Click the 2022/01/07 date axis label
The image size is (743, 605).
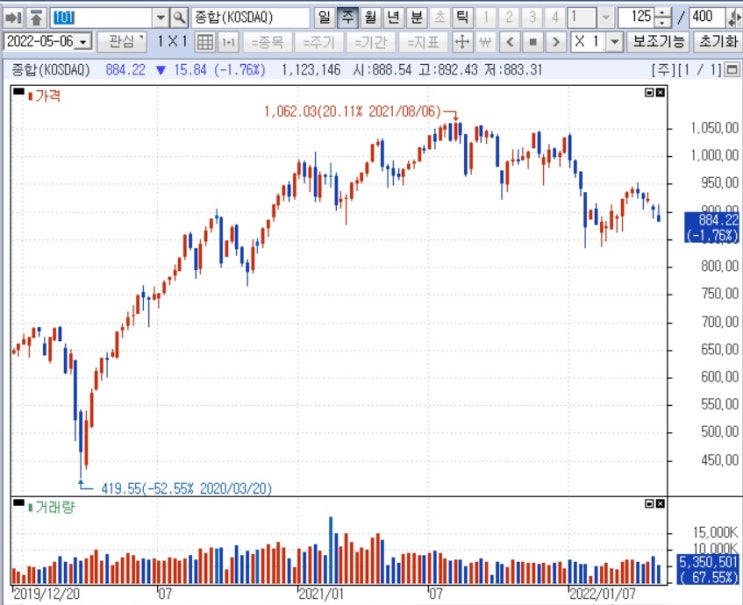[602, 594]
